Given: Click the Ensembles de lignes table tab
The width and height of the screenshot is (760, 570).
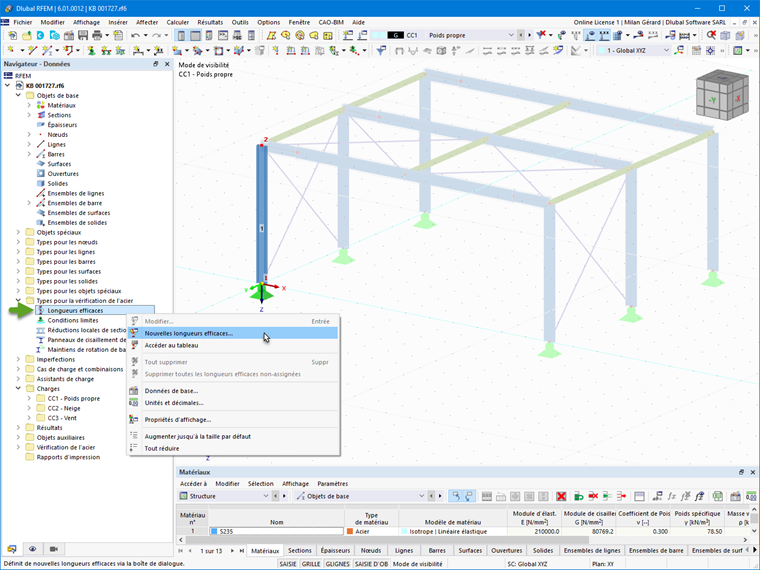Looking at the screenshot, I should 592,551.
